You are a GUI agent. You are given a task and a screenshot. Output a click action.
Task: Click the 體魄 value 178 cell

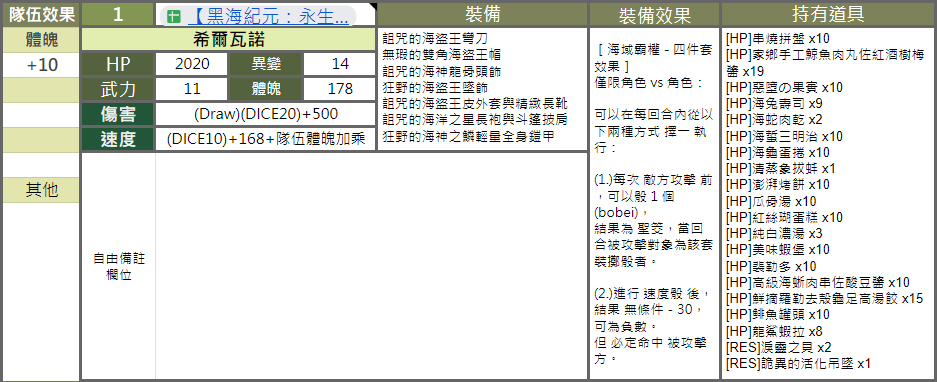340,89
